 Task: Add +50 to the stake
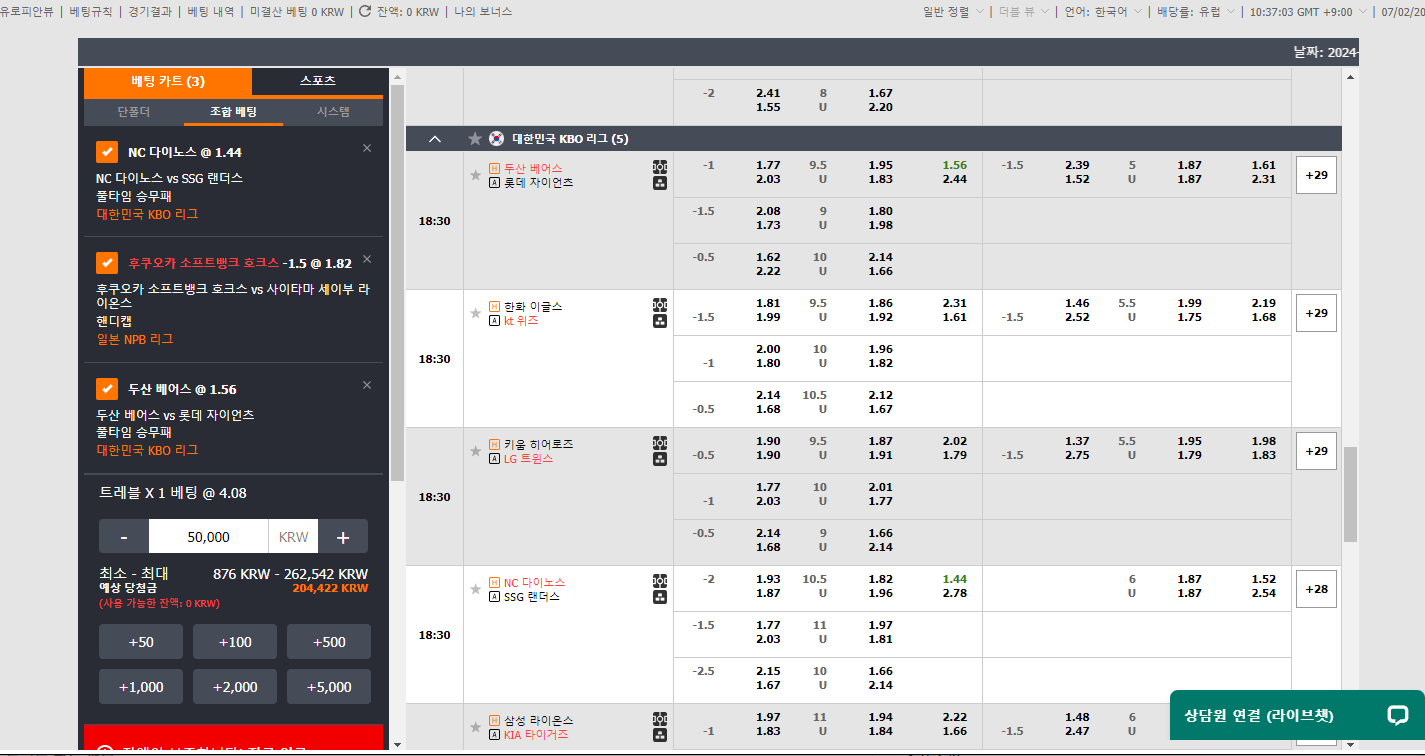coord(141,642)
